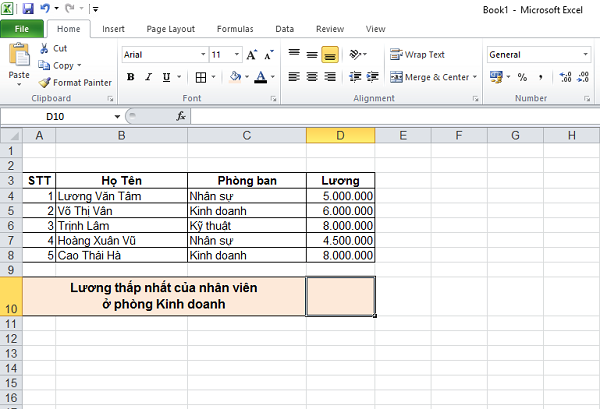Click the Format Painter button
This screenshot has height=409, width=600.
(75, 82)
